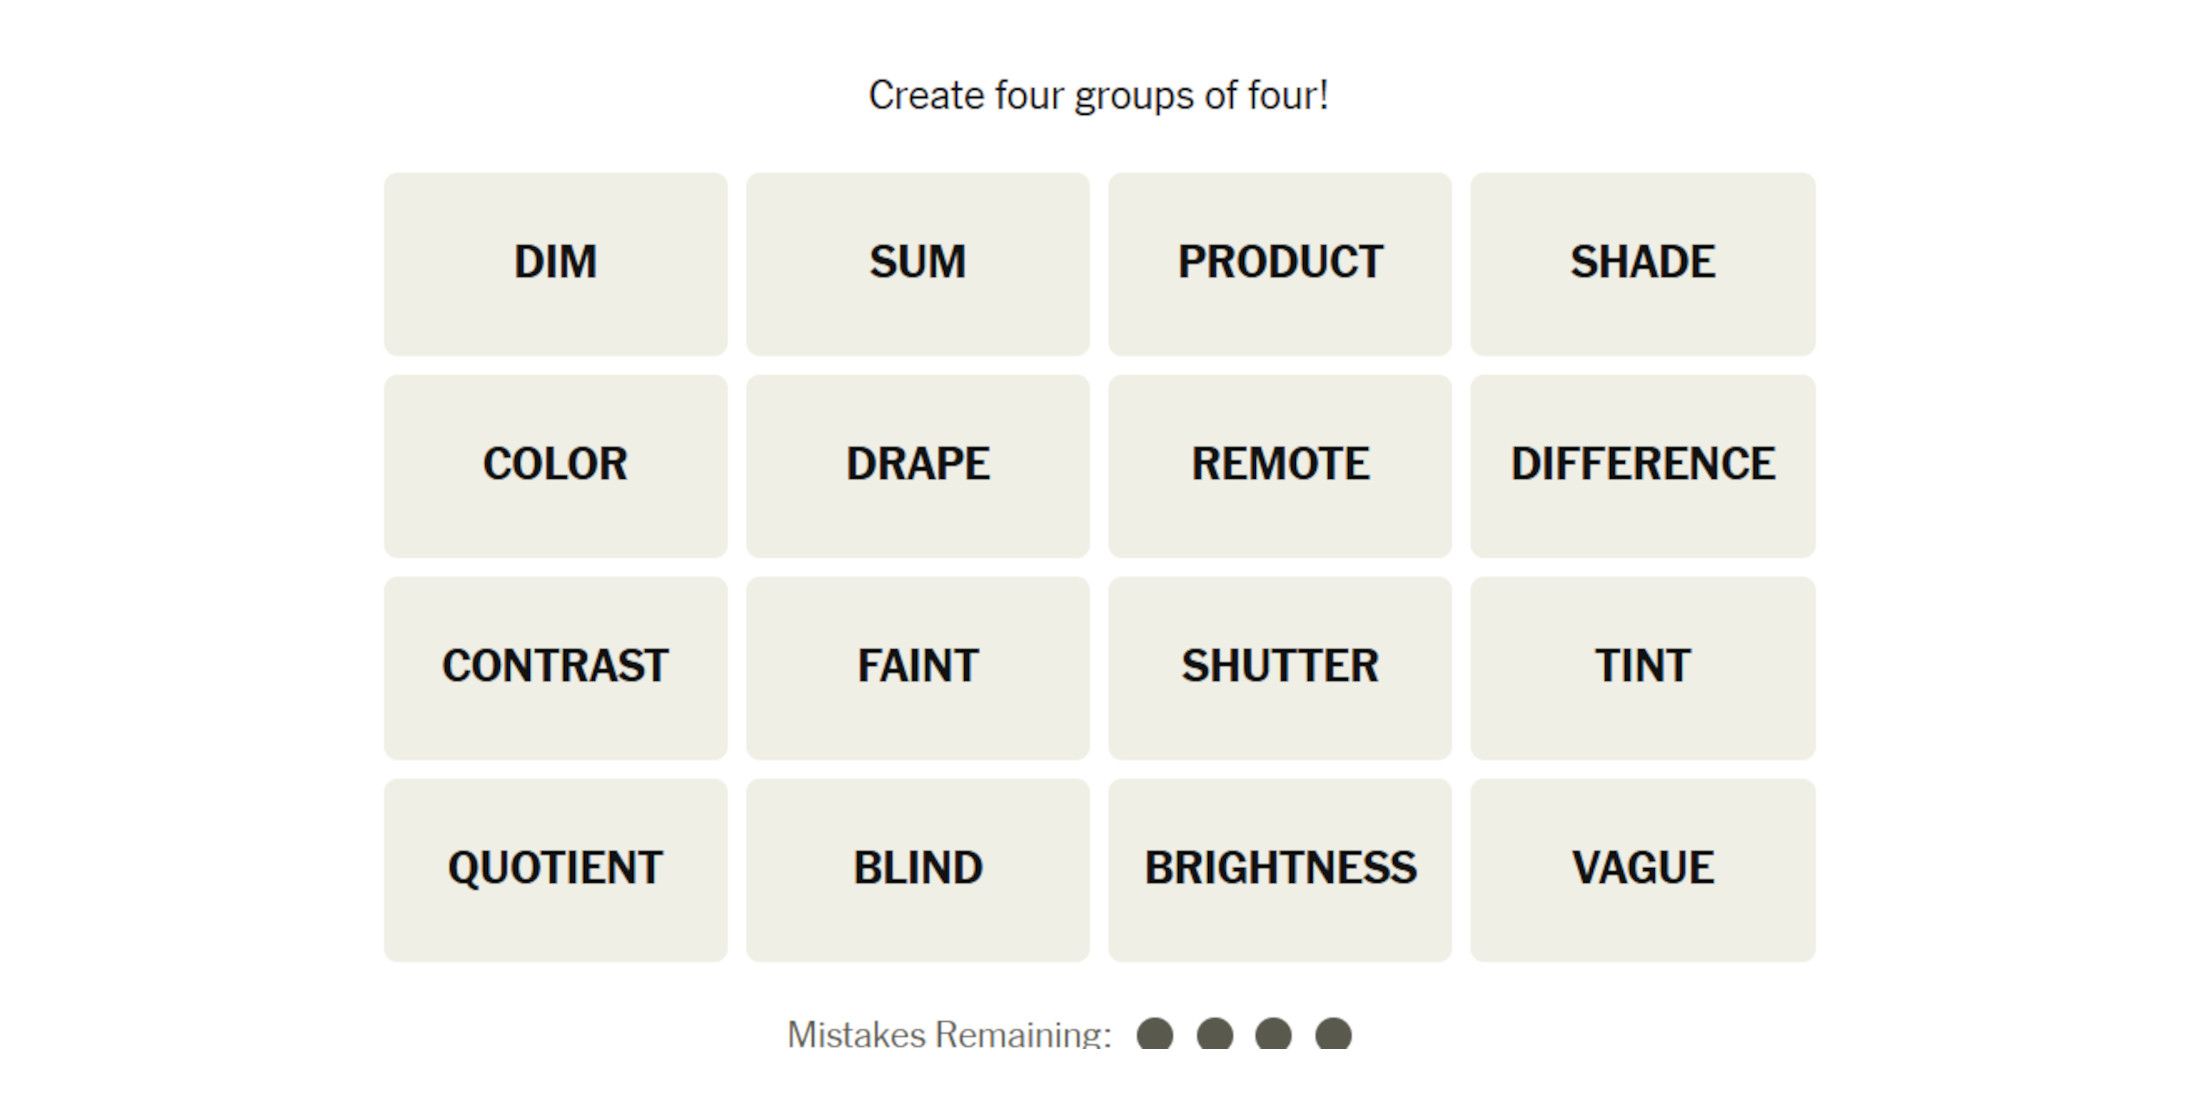Choose the COLOR word tile

coord(555,466)
